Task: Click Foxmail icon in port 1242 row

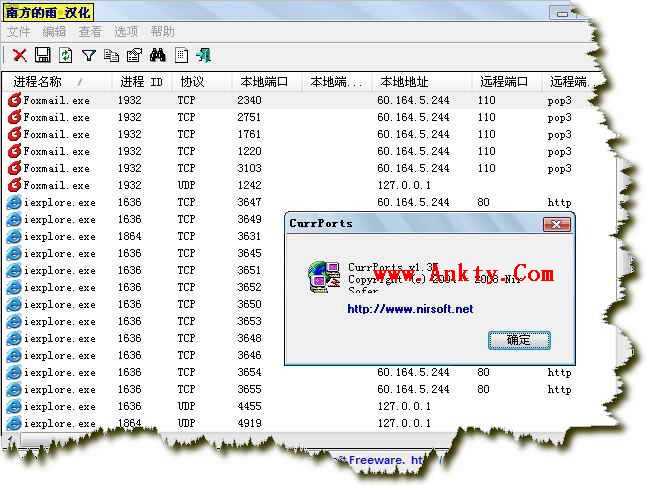Action: [14, 185]
